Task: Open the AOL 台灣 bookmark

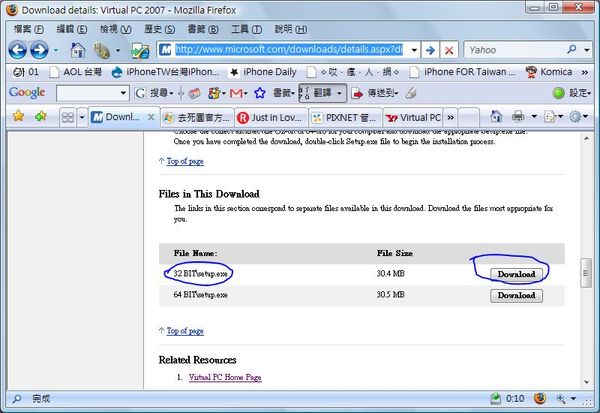Action: (76, 72)
